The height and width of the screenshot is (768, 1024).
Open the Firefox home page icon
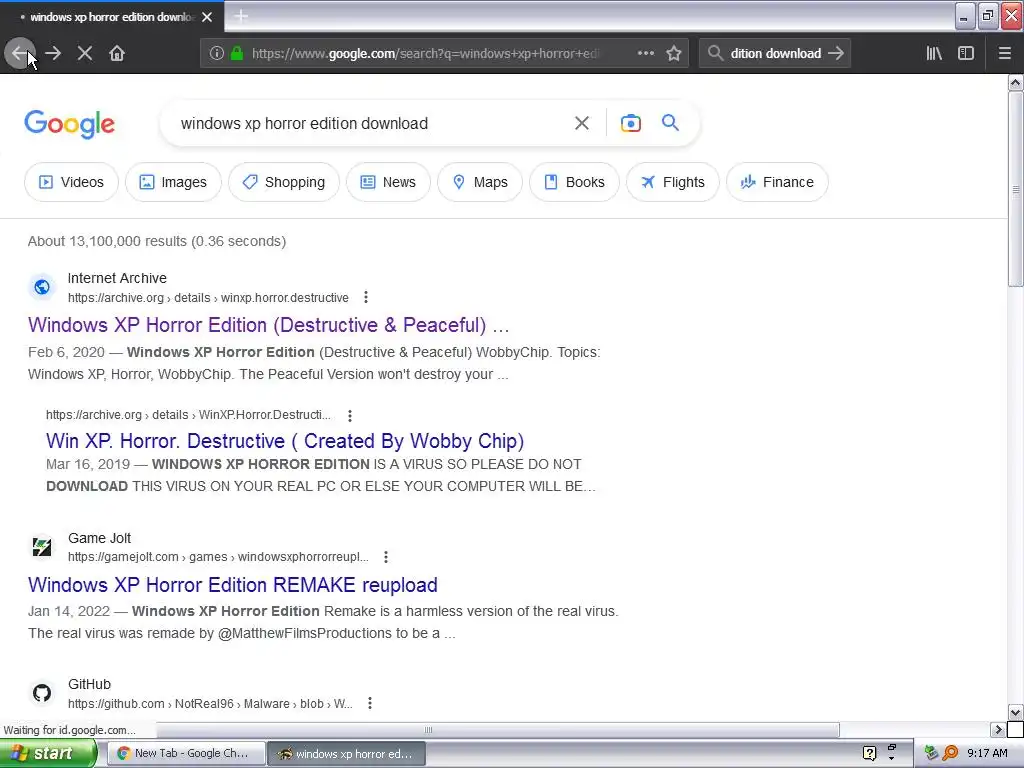[117, 53]
